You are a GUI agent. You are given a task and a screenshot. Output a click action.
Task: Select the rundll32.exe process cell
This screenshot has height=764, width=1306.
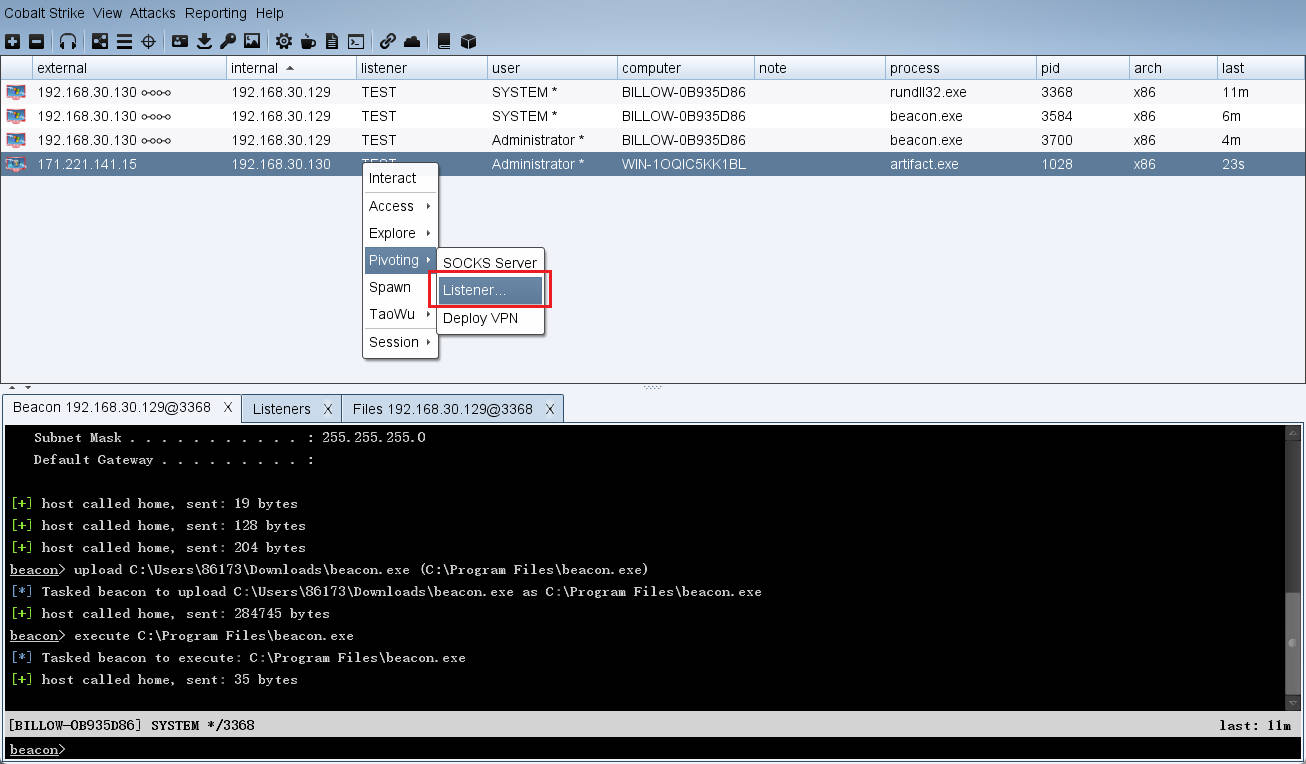point(961,92)
